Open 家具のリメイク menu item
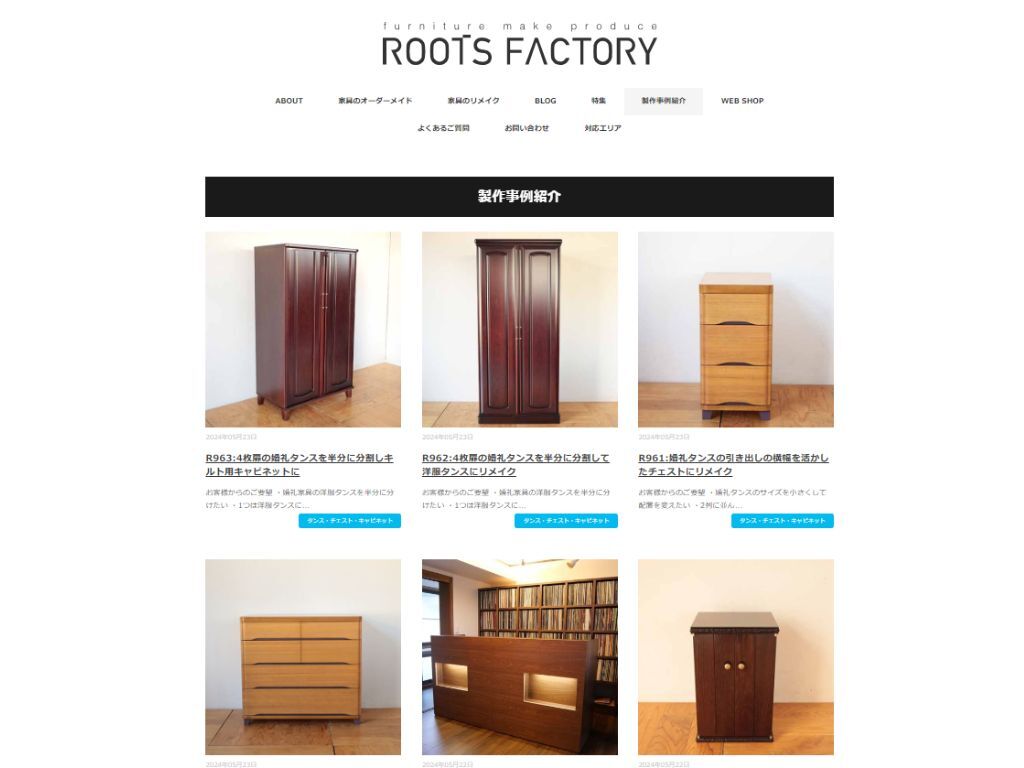The height and width of the screenshot is (768, 1024). click(473, 101)
